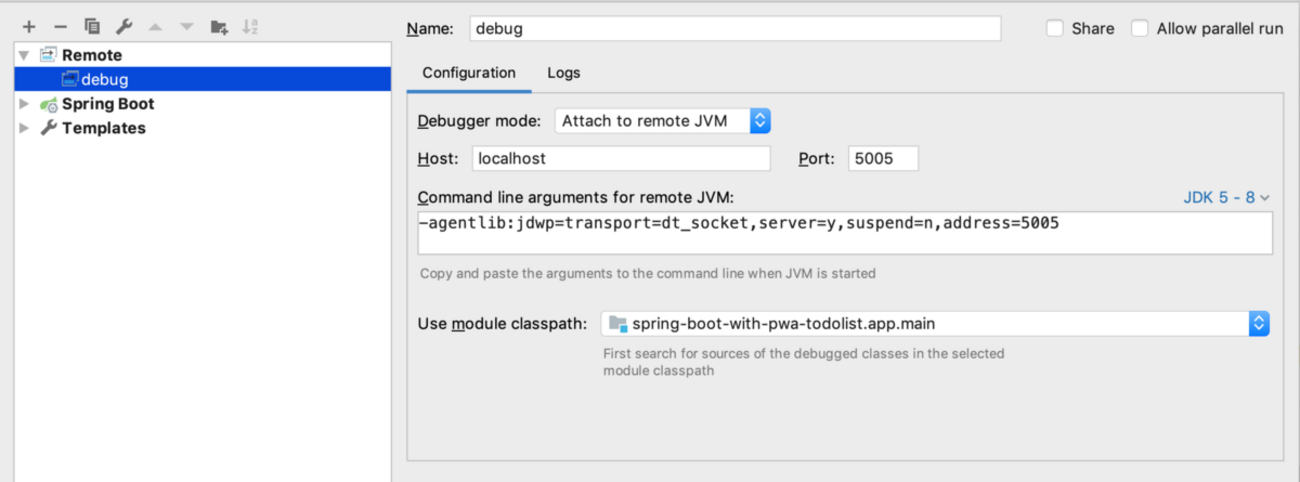Click the Sort Configurations alphabetically icon

tap(250, 27)
